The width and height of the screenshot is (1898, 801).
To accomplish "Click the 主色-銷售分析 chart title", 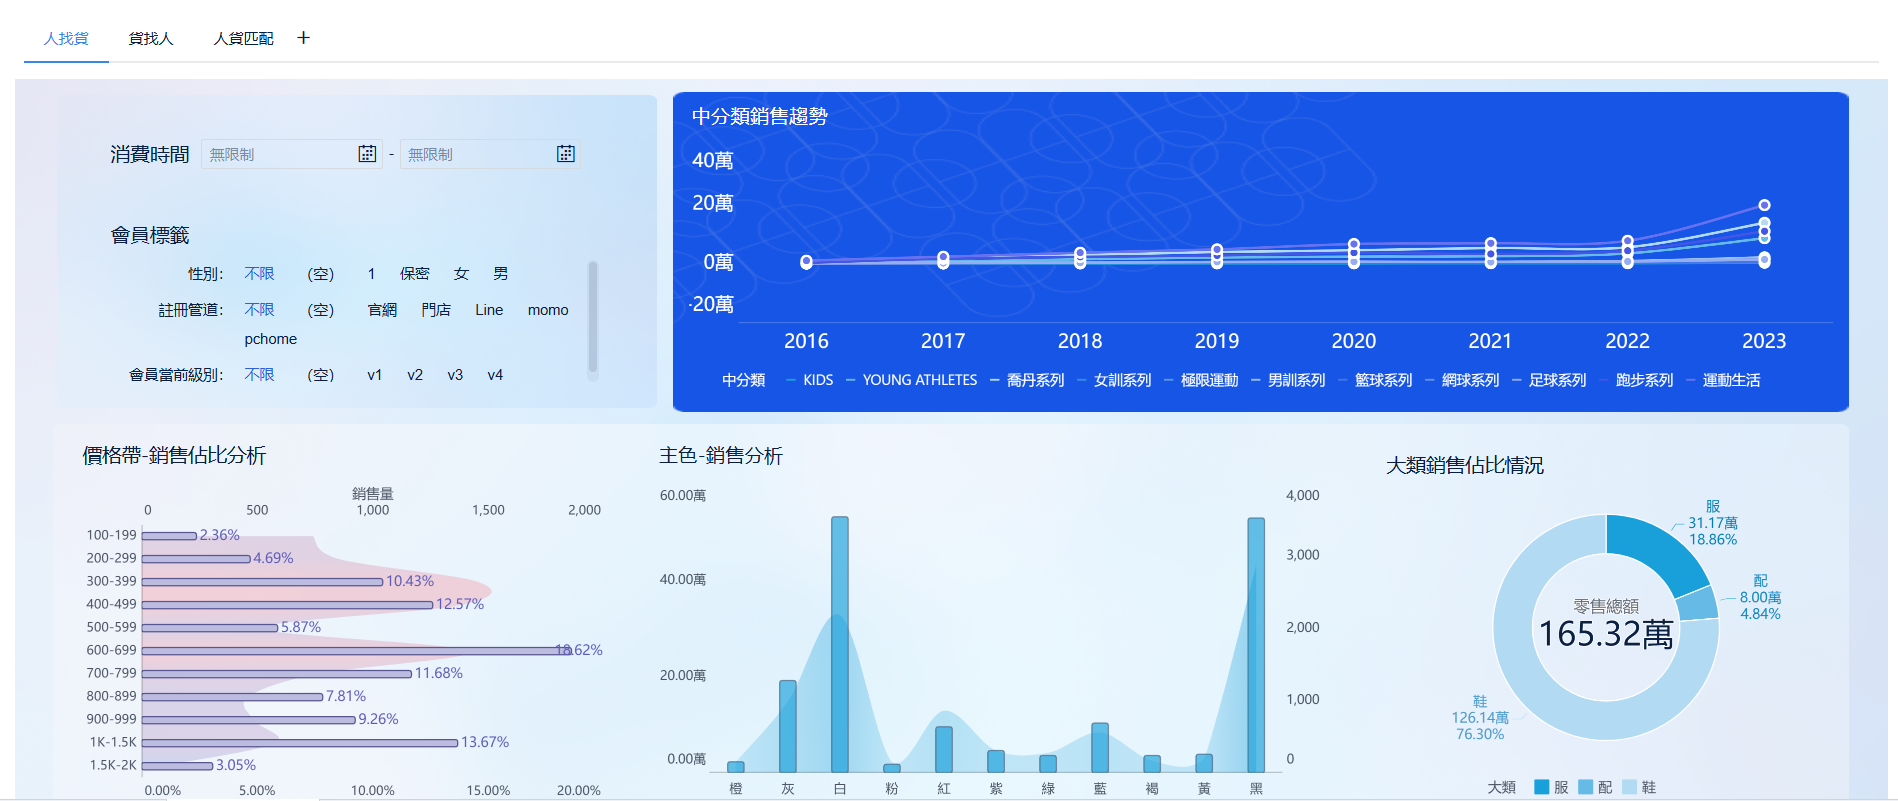I will pos(721,456).
